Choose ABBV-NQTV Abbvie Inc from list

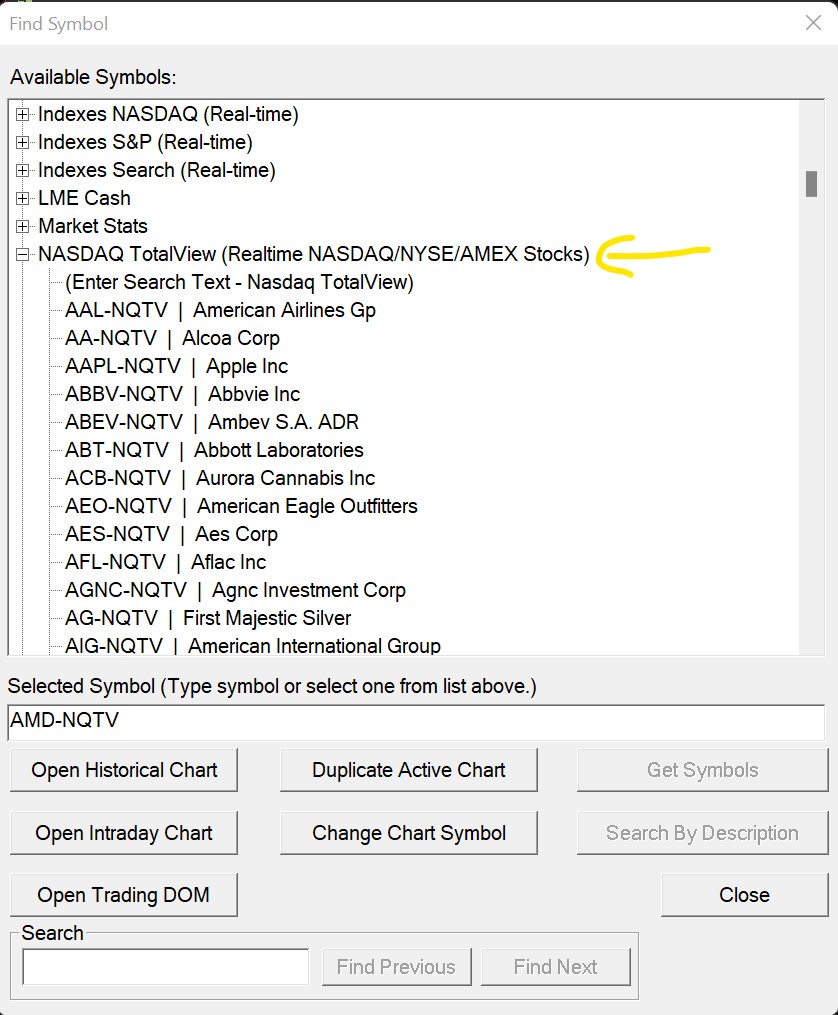point(182,394)
